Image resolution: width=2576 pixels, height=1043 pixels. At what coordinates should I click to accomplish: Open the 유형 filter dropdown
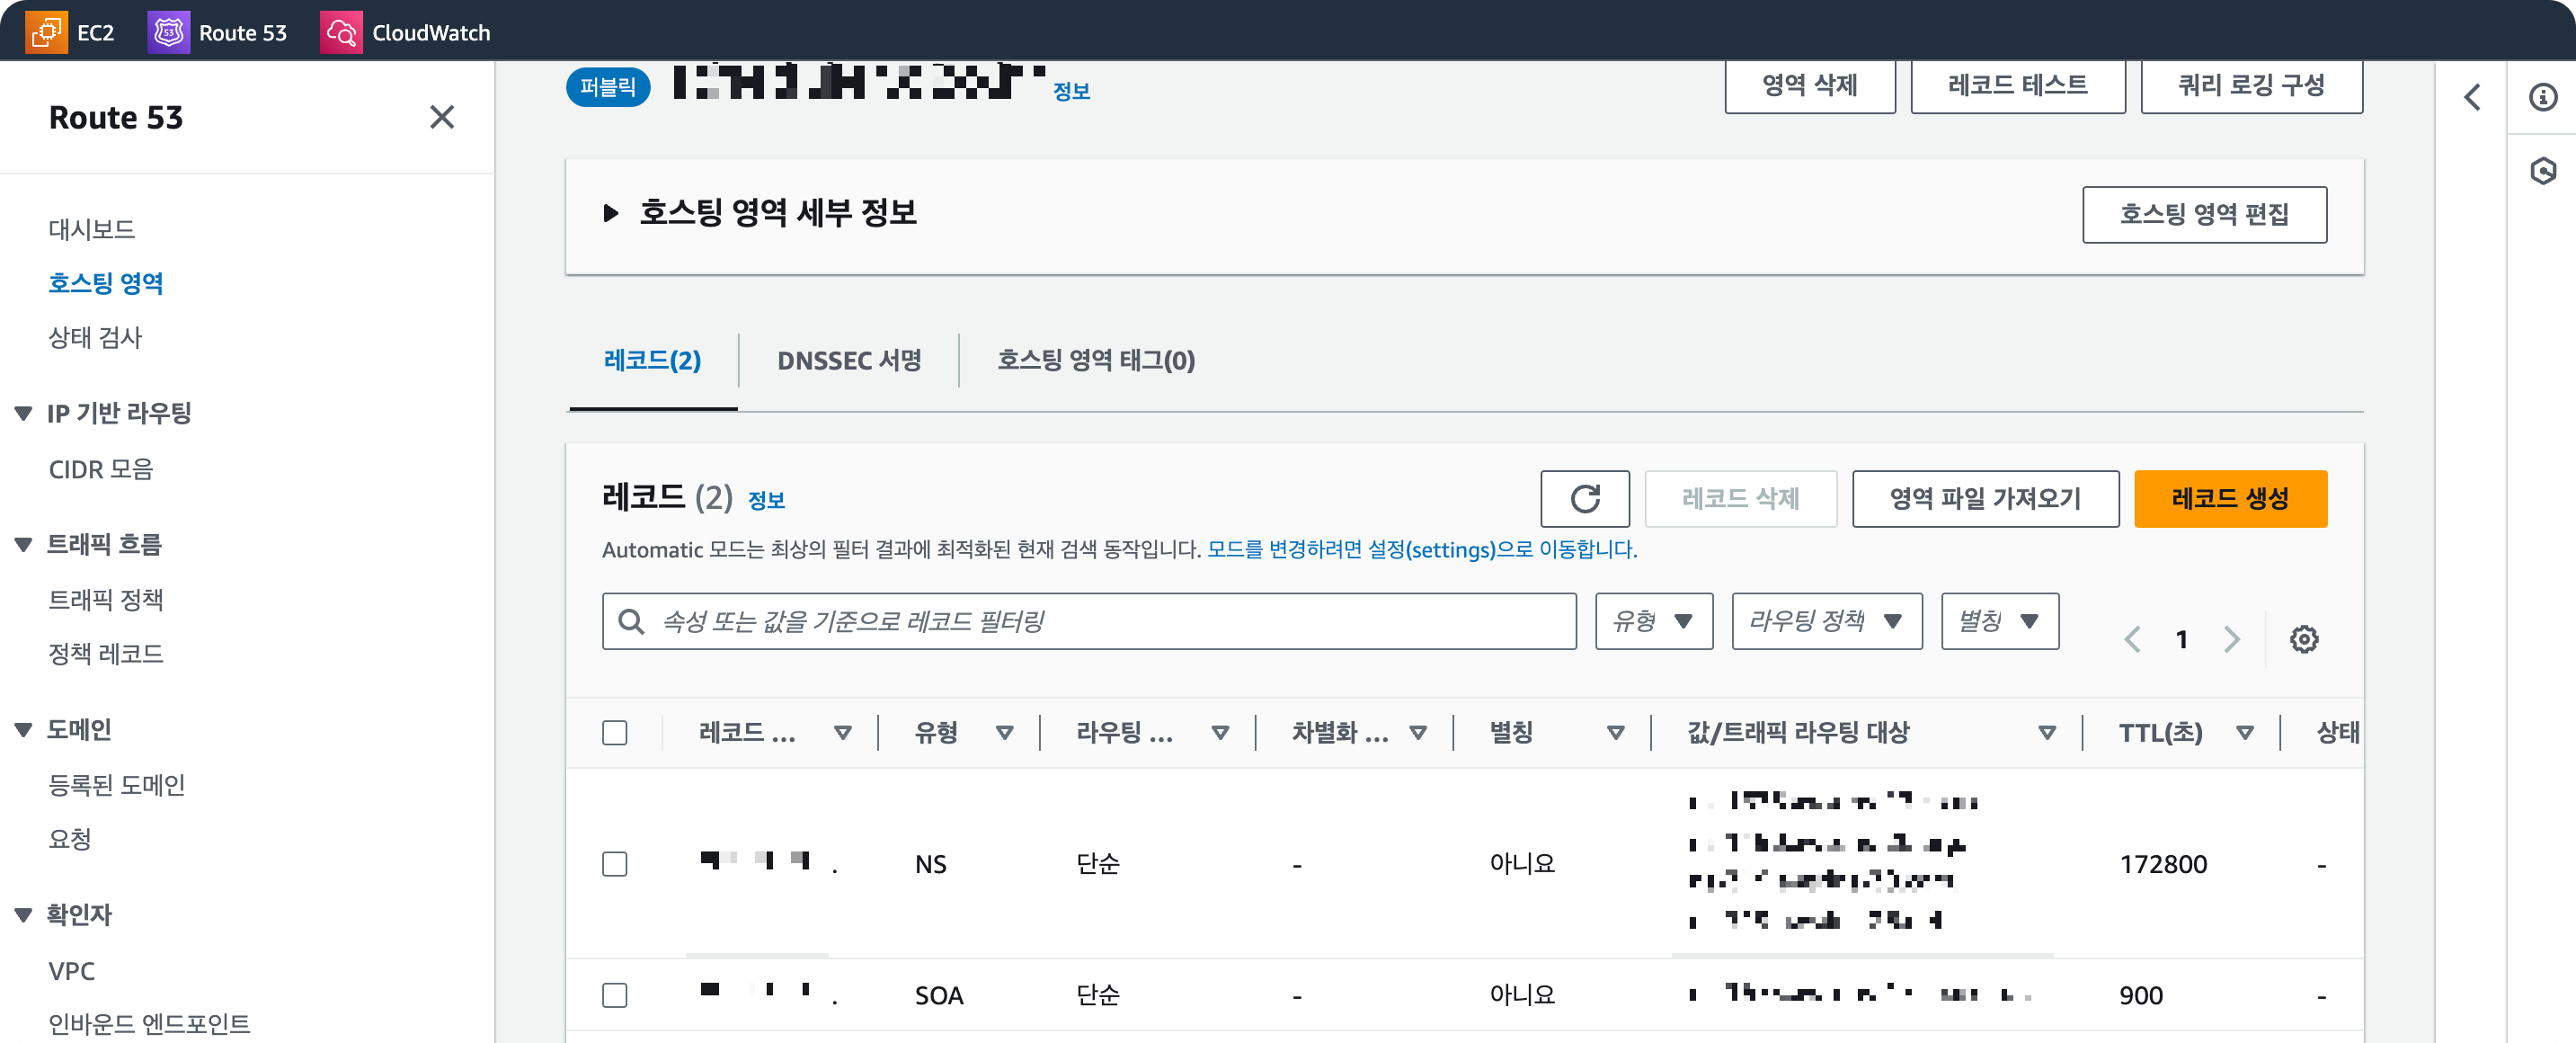(x=1653, y=621)
